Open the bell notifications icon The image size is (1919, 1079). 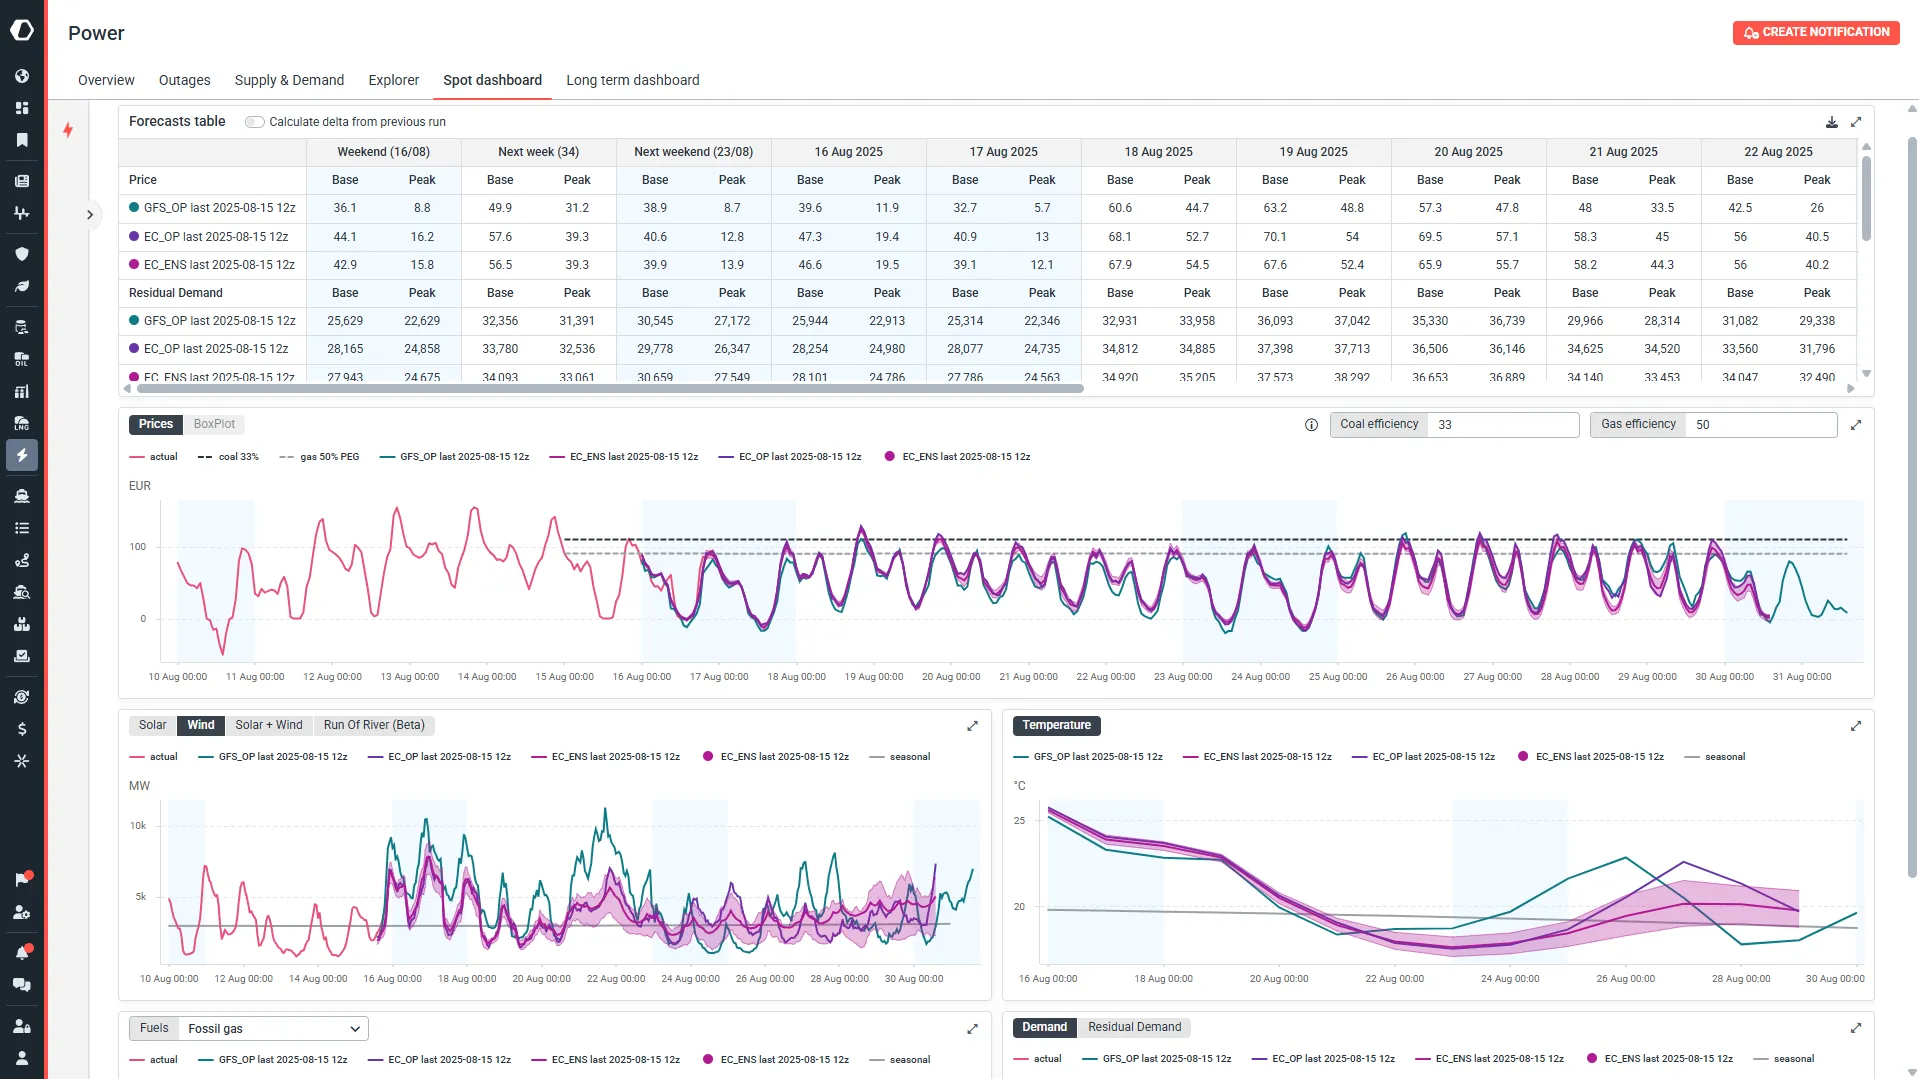click(x=22, y=952)
